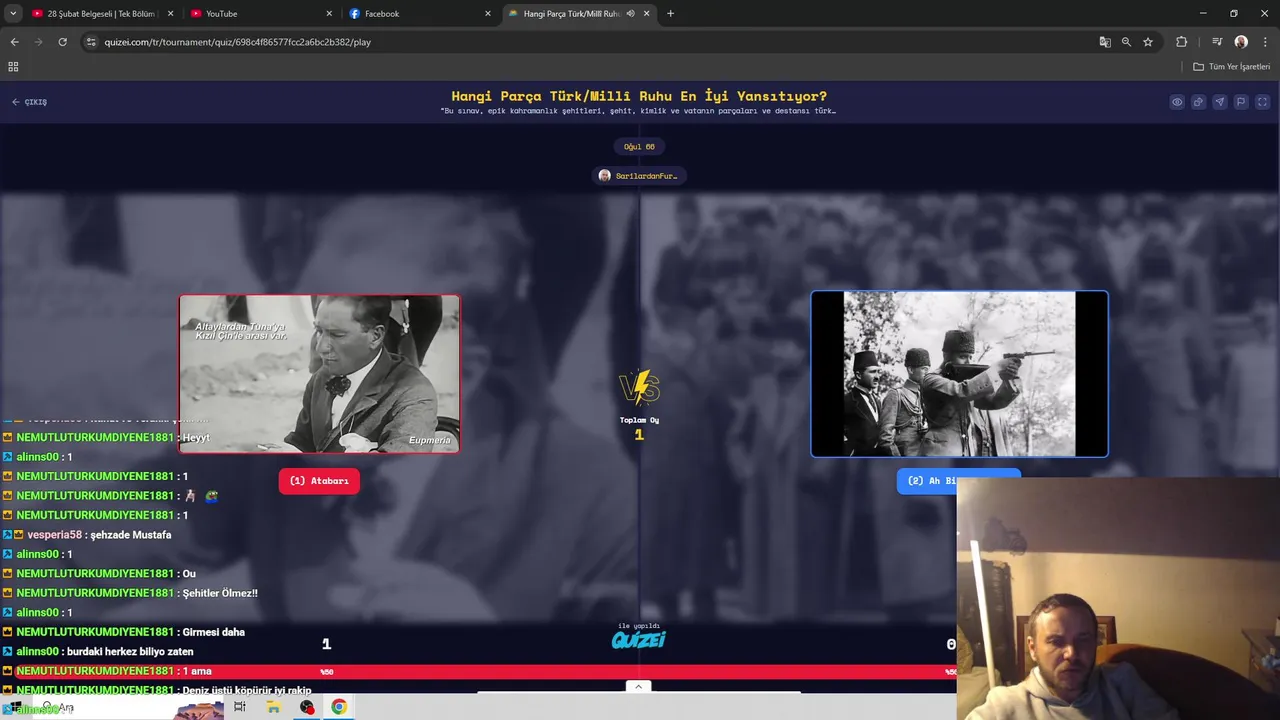
Task: Expand the bottom panel chevron
Action: pyautogui.click(x=638, y=686)
